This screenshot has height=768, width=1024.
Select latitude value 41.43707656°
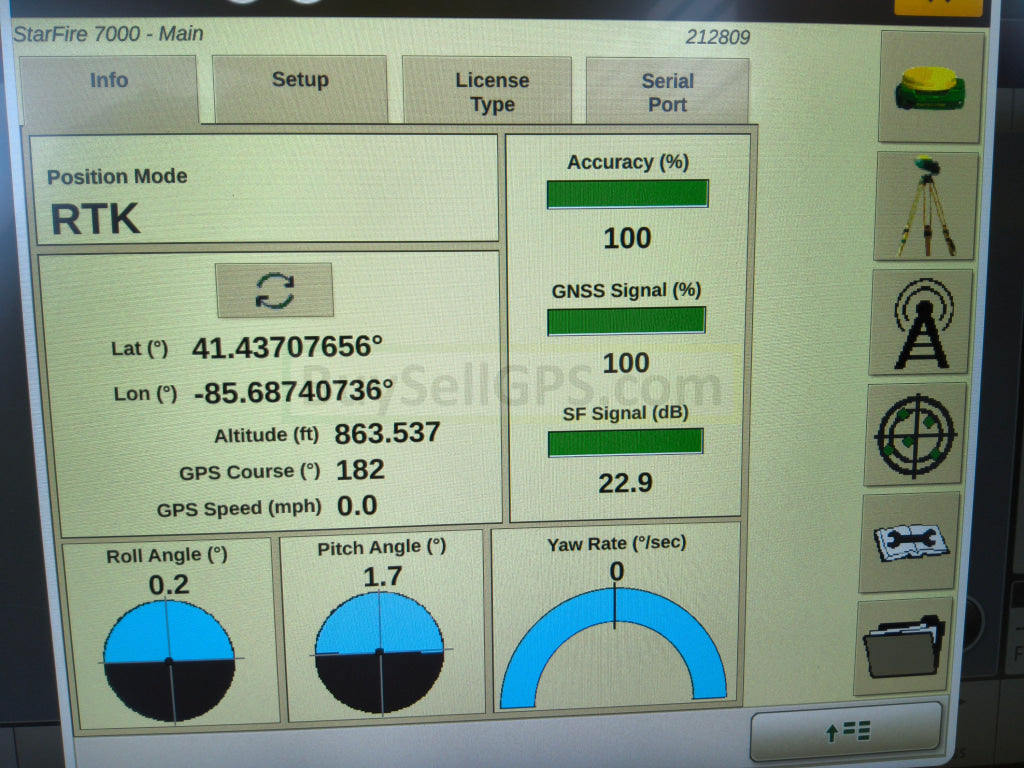[287, 347]
